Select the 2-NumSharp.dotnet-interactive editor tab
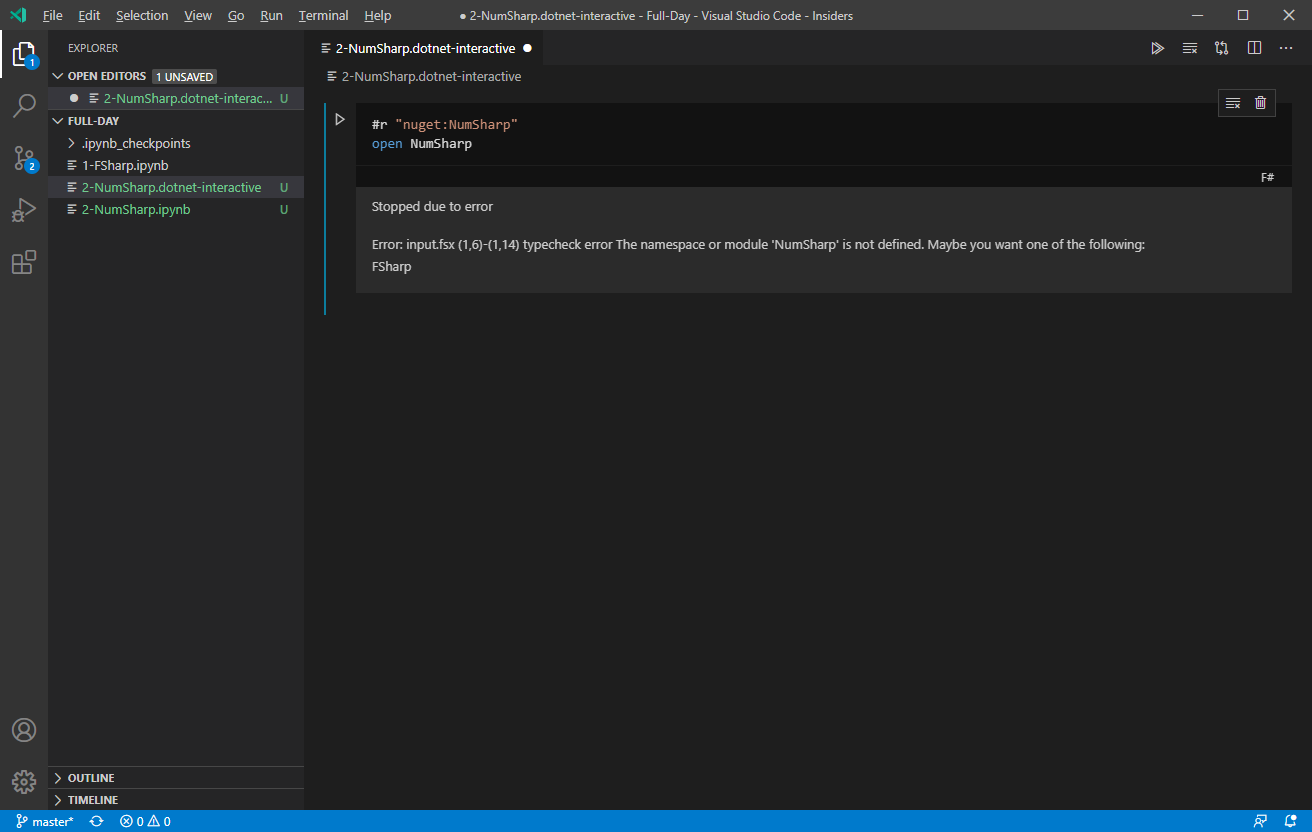 (426, 48)
